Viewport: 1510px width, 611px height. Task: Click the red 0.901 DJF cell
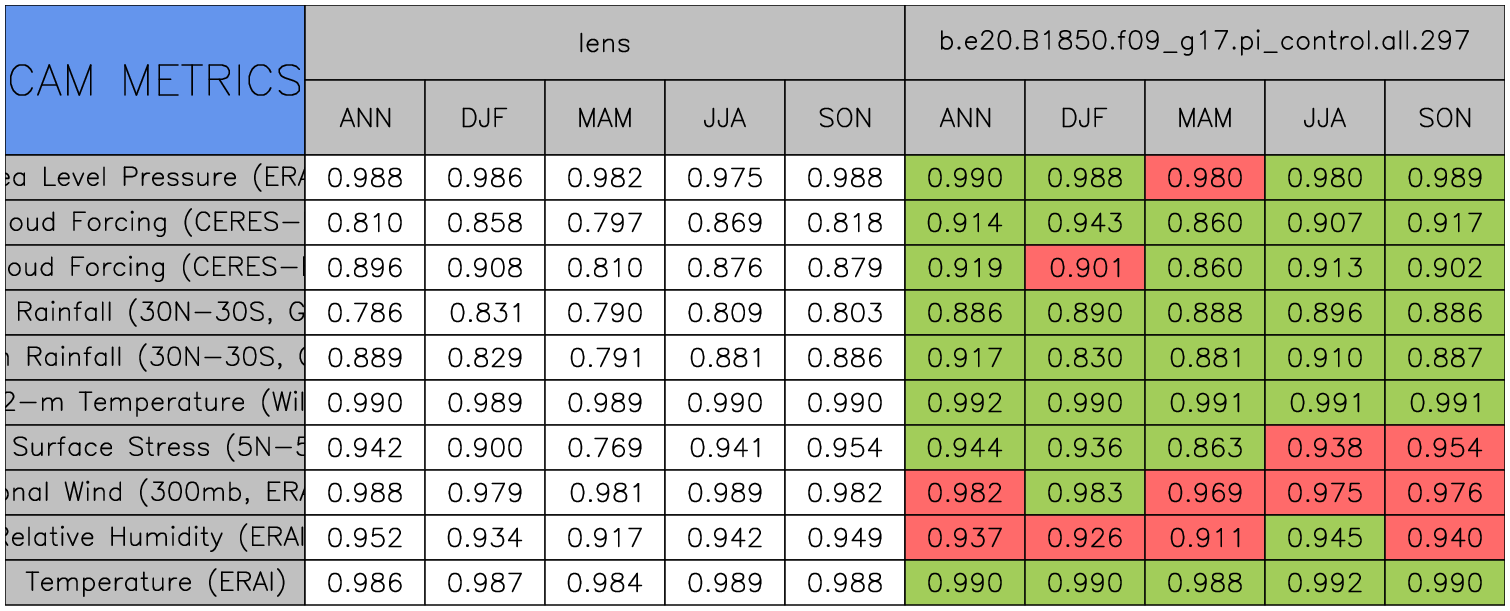(1084, 268)
